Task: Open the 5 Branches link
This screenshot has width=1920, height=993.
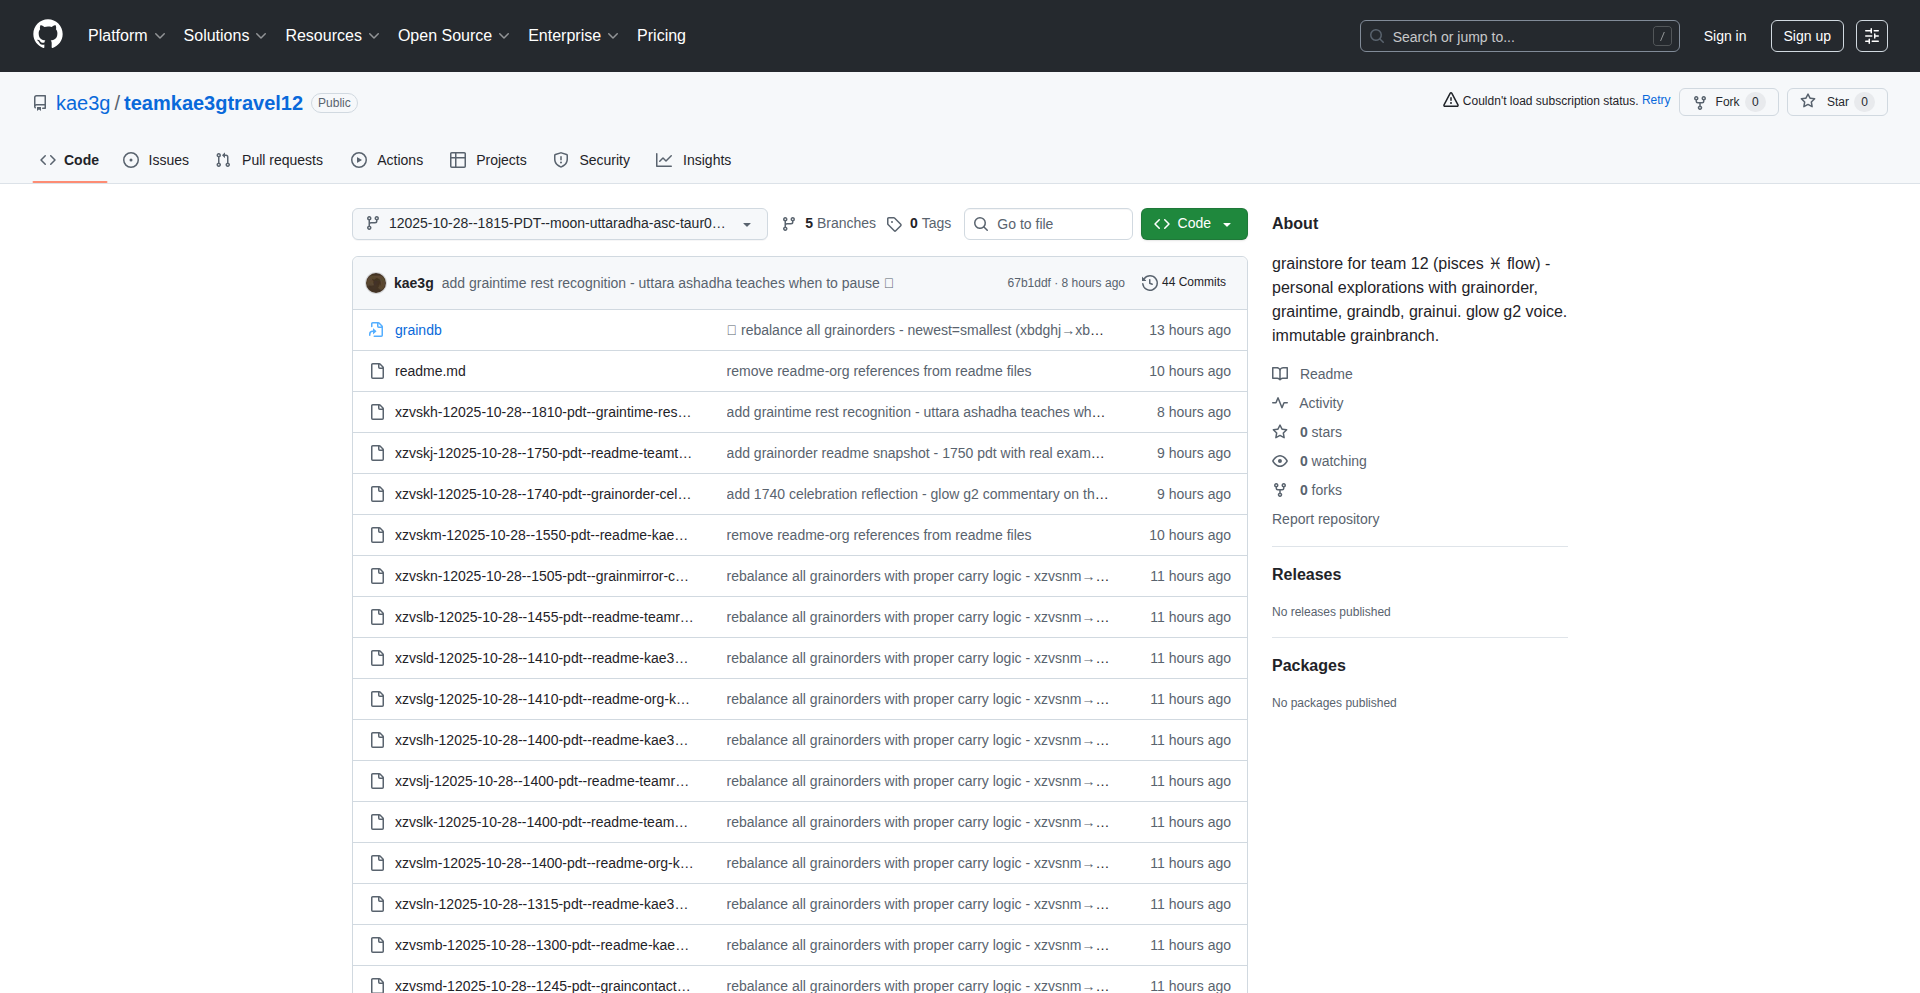Action: point(829,224)
